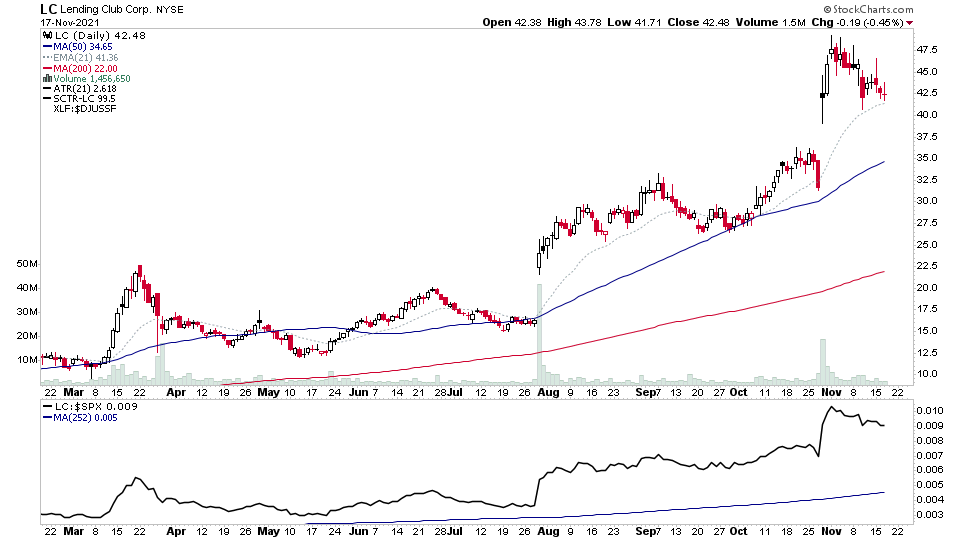Image resolution: width=960 pixels, height=540 pixels.
Task: Click the Close 42.48 value
Action: (698, 22)
